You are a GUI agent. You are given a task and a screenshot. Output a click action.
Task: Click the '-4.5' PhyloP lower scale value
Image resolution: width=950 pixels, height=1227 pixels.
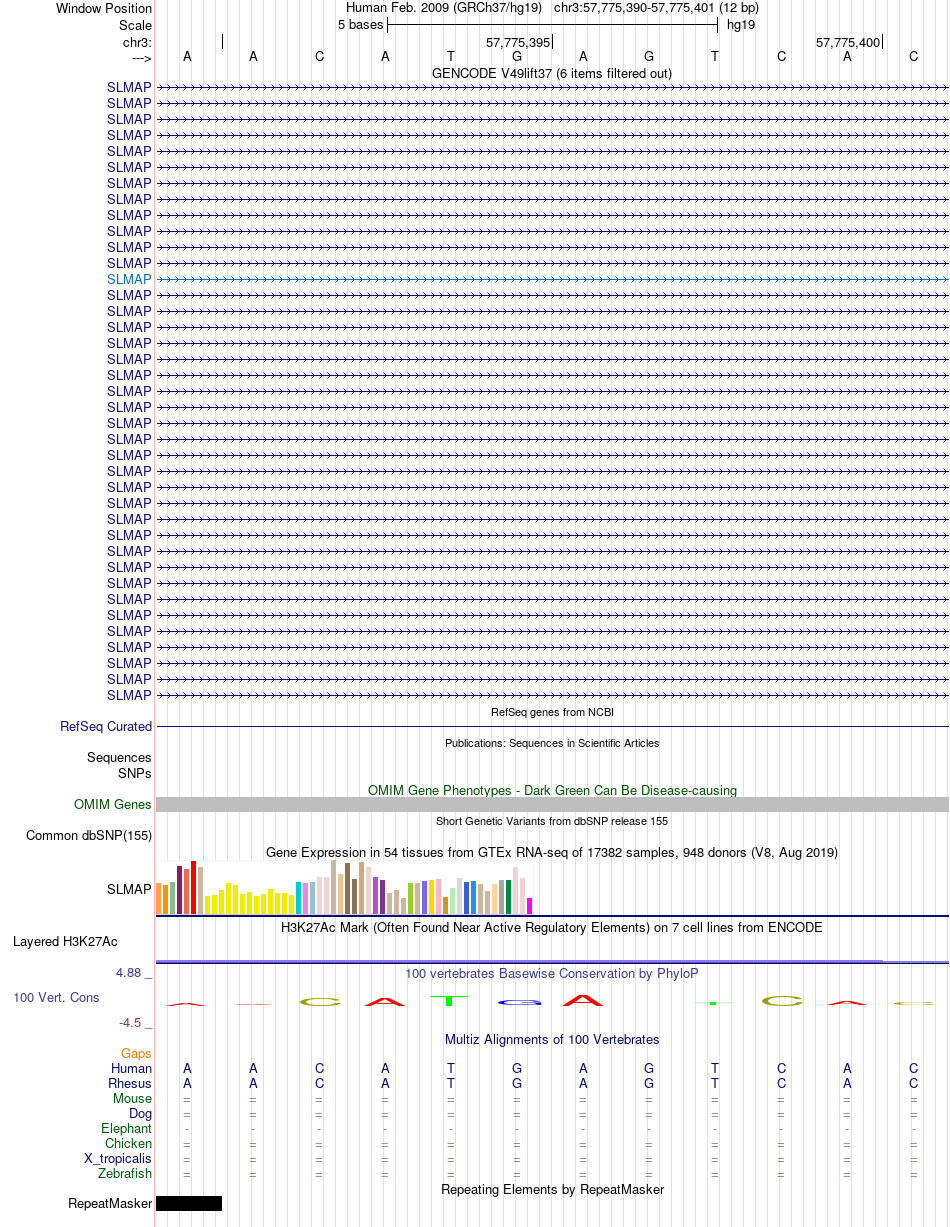(x=130, y=1023)
